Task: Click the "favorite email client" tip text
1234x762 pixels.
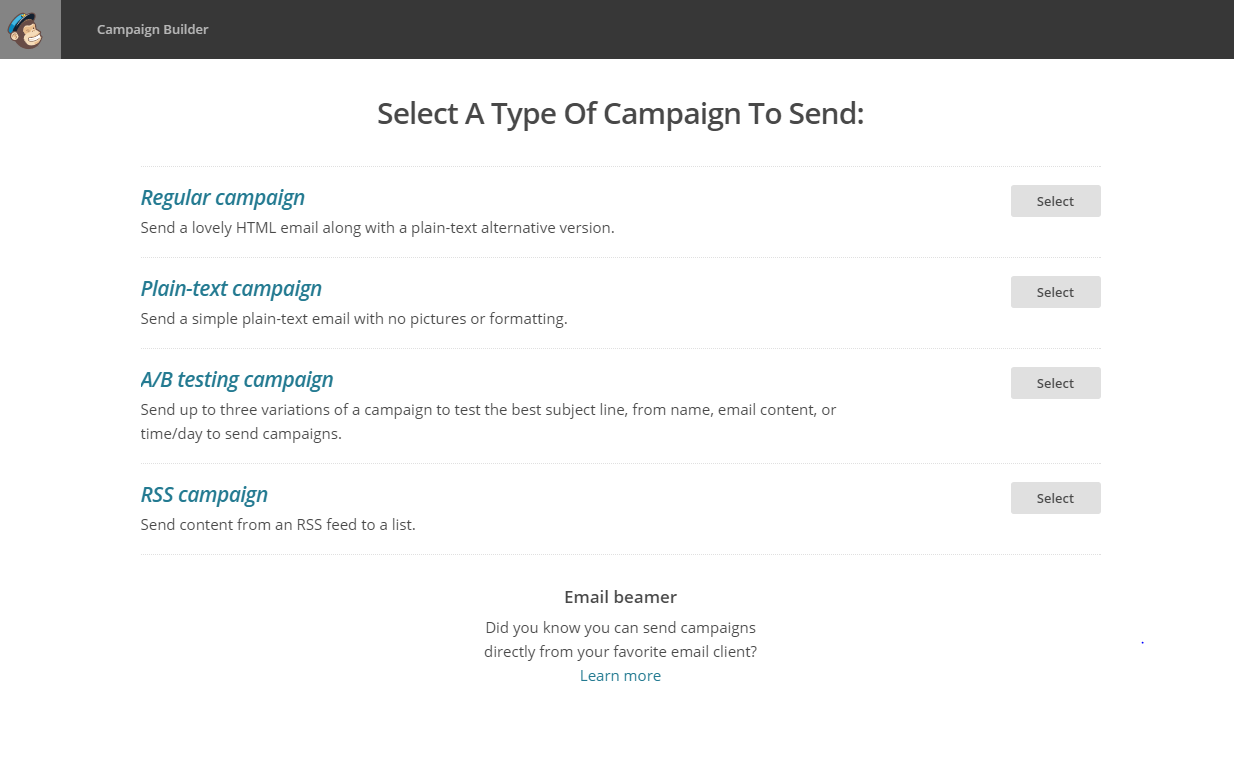Action: point(620,651)
